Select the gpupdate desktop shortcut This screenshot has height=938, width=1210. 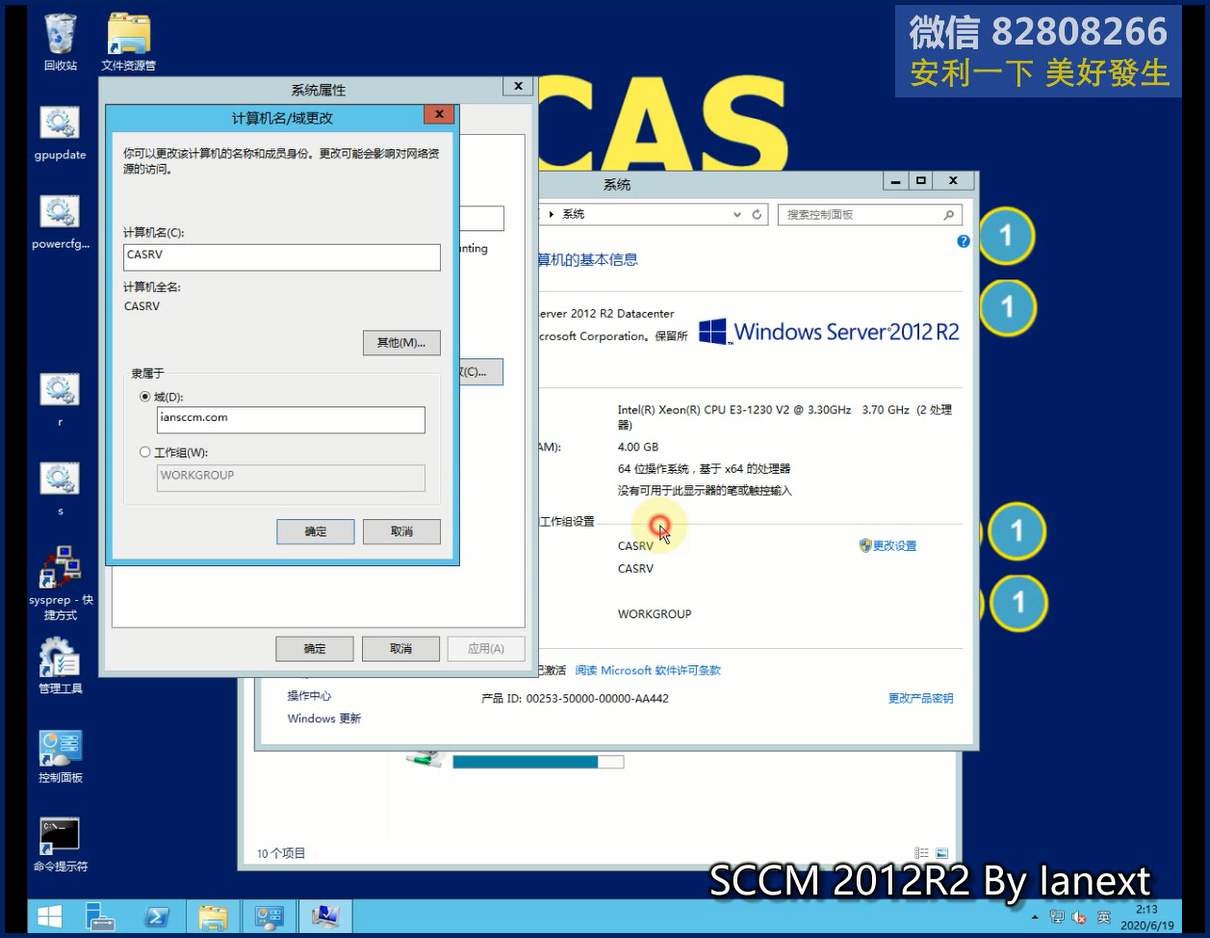click(60, 133)
